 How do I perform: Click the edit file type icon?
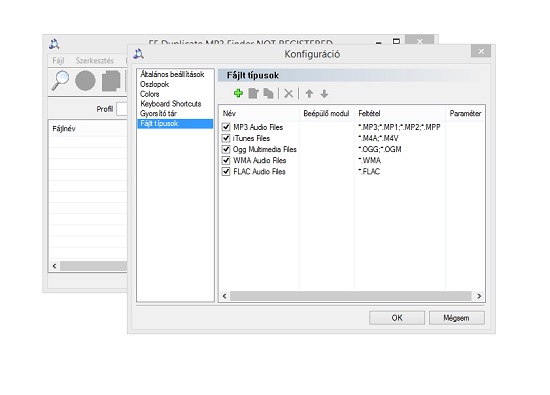click(x=253, y=93)
